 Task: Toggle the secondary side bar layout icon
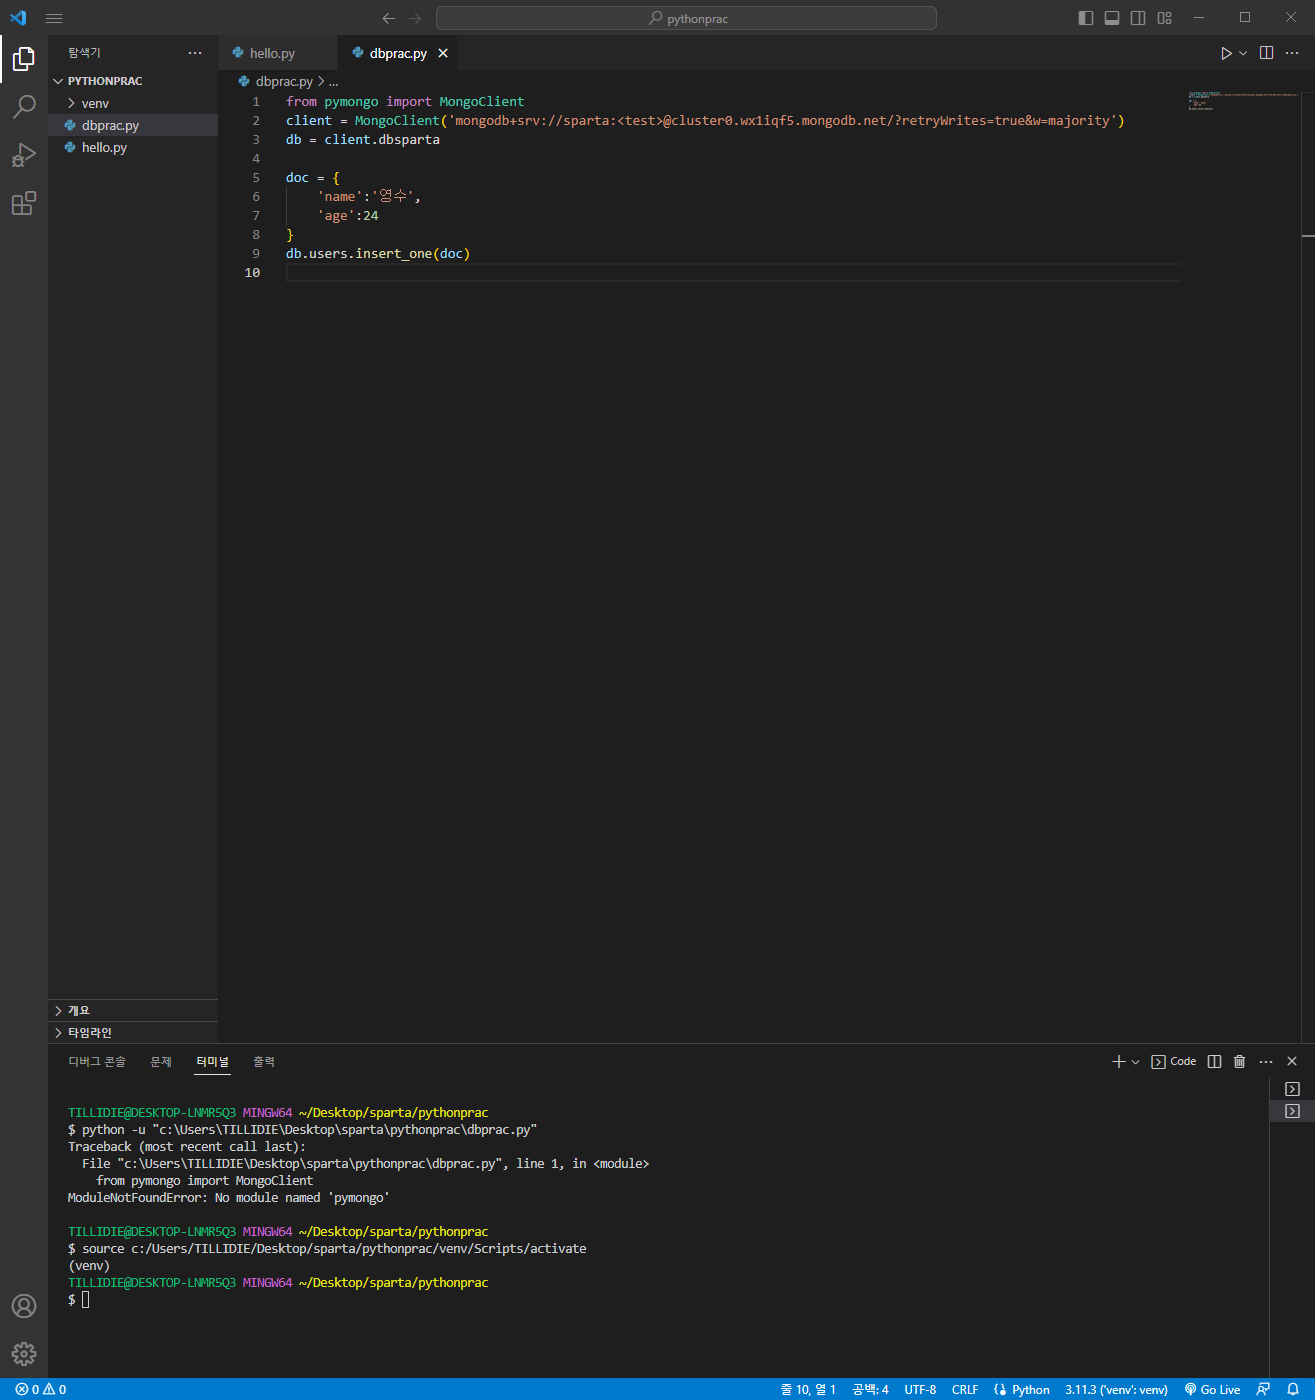pos(1138,18)
